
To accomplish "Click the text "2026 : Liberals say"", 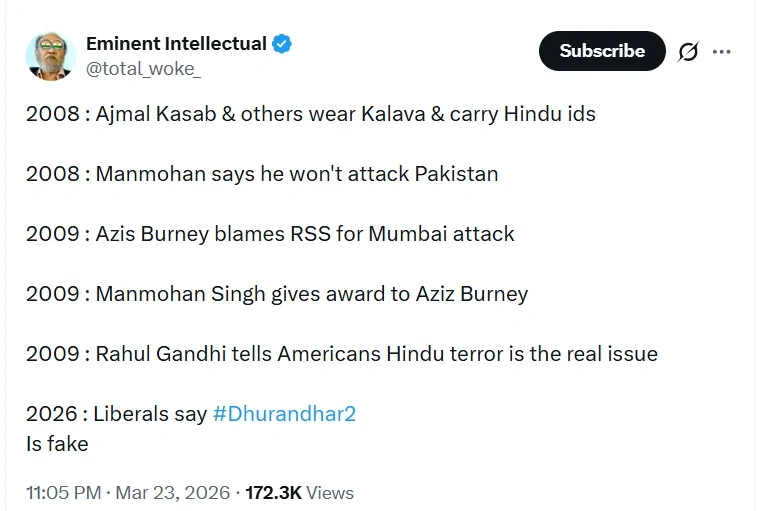I will [116, 413].
